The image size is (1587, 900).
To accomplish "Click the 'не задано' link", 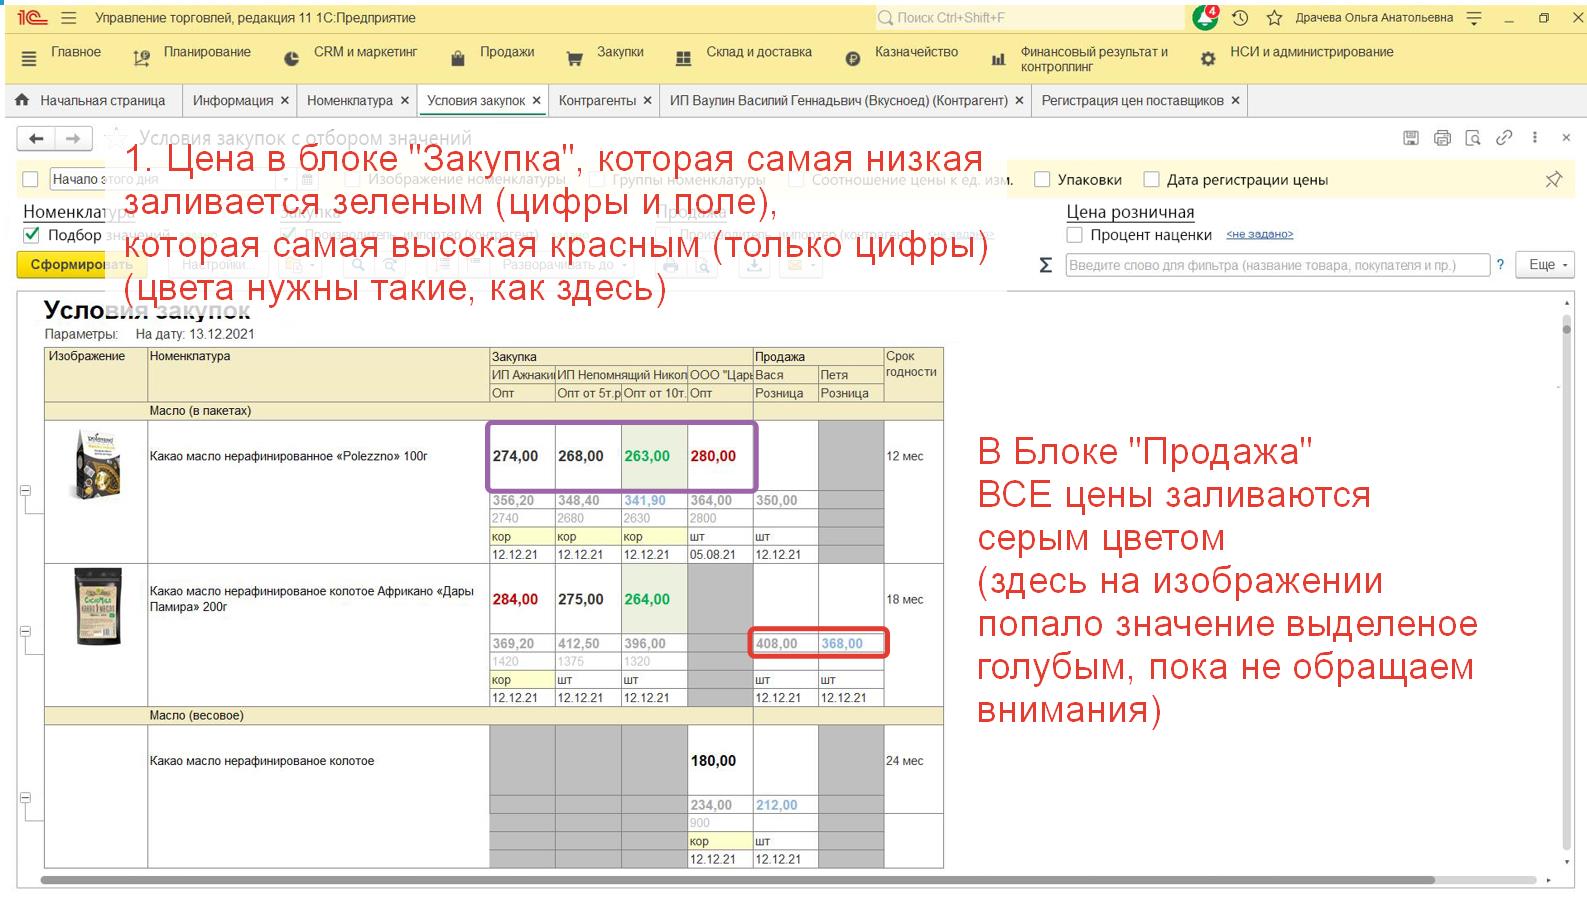I will 1259,234.
